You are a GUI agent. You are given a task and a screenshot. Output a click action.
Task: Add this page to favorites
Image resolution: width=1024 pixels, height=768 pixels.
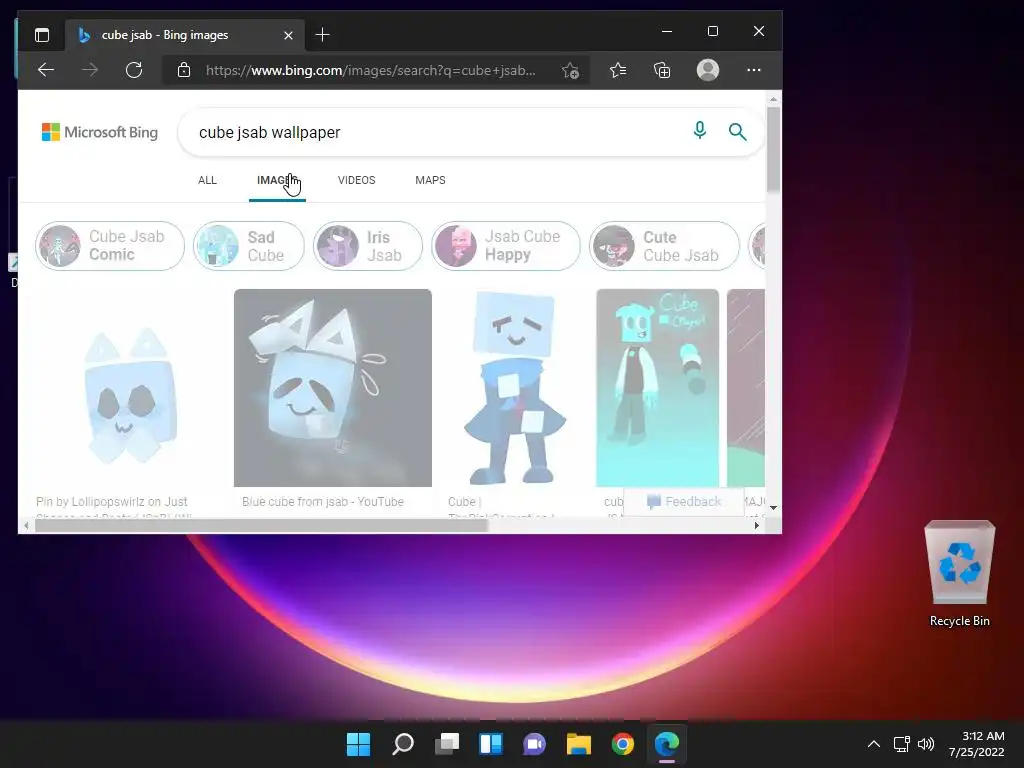point(570,71)
